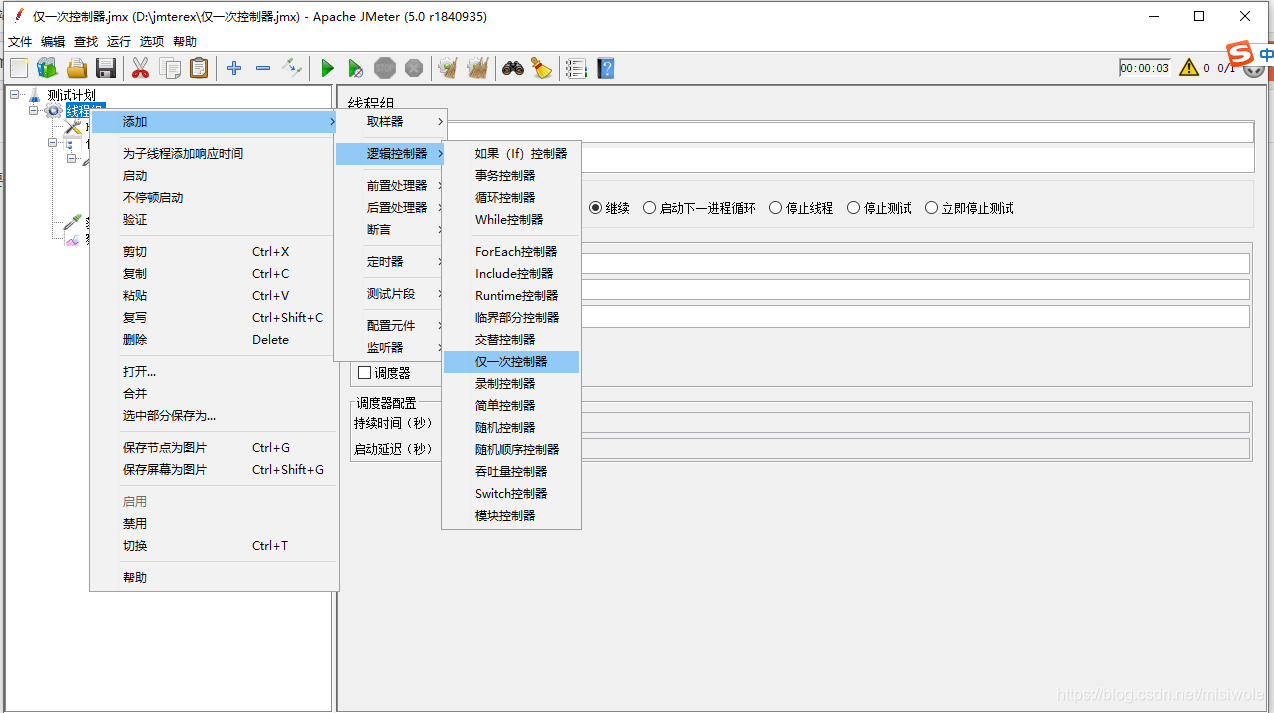This screenshot has height=713, width=1274.
Task: Click the 测试计划 flask icon in tree
Action: [35, 95]
